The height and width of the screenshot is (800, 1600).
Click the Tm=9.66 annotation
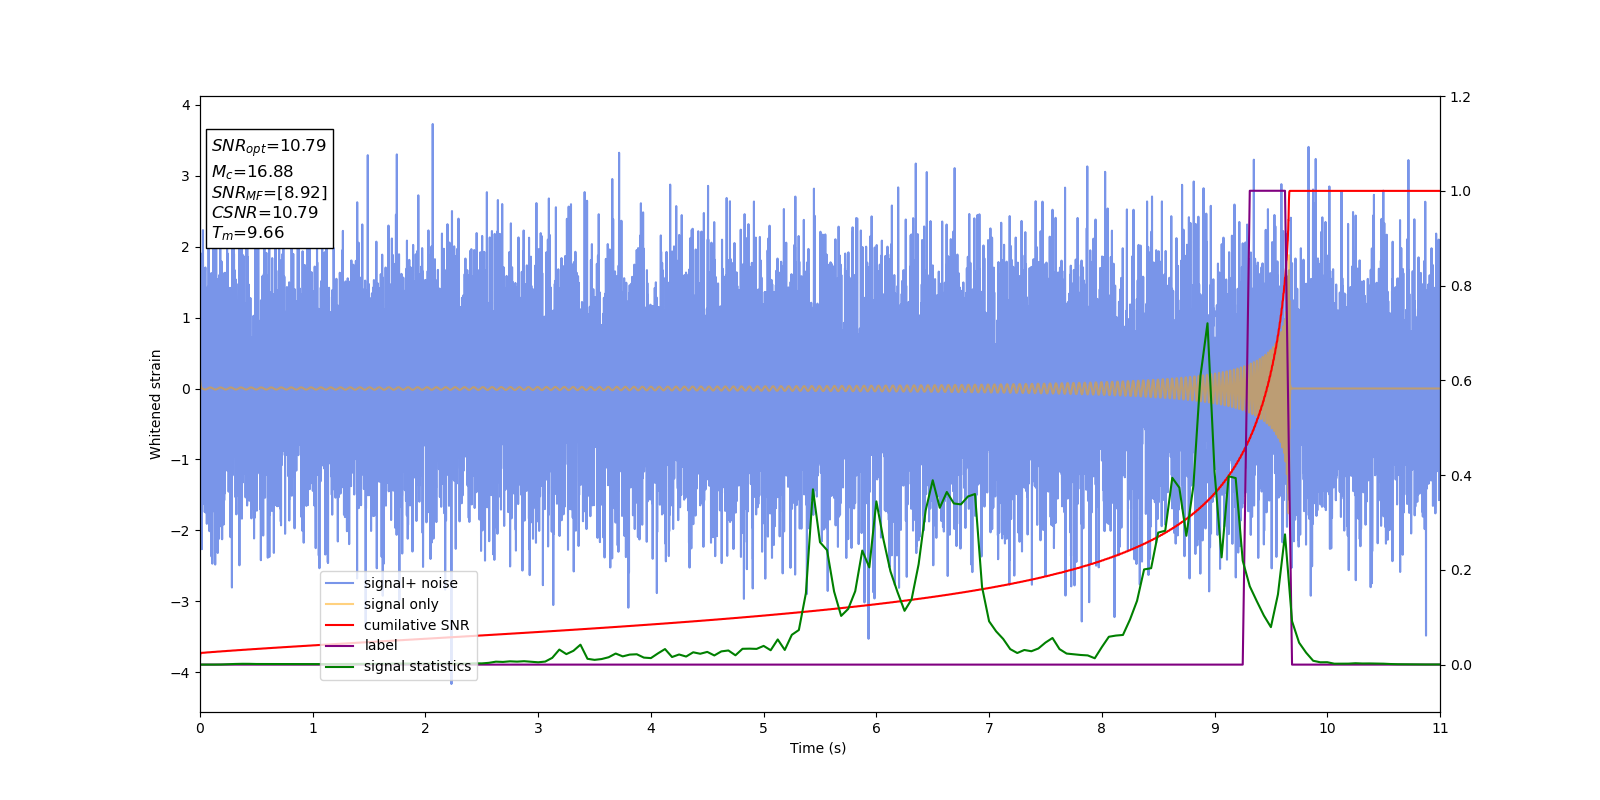point(248,233)
